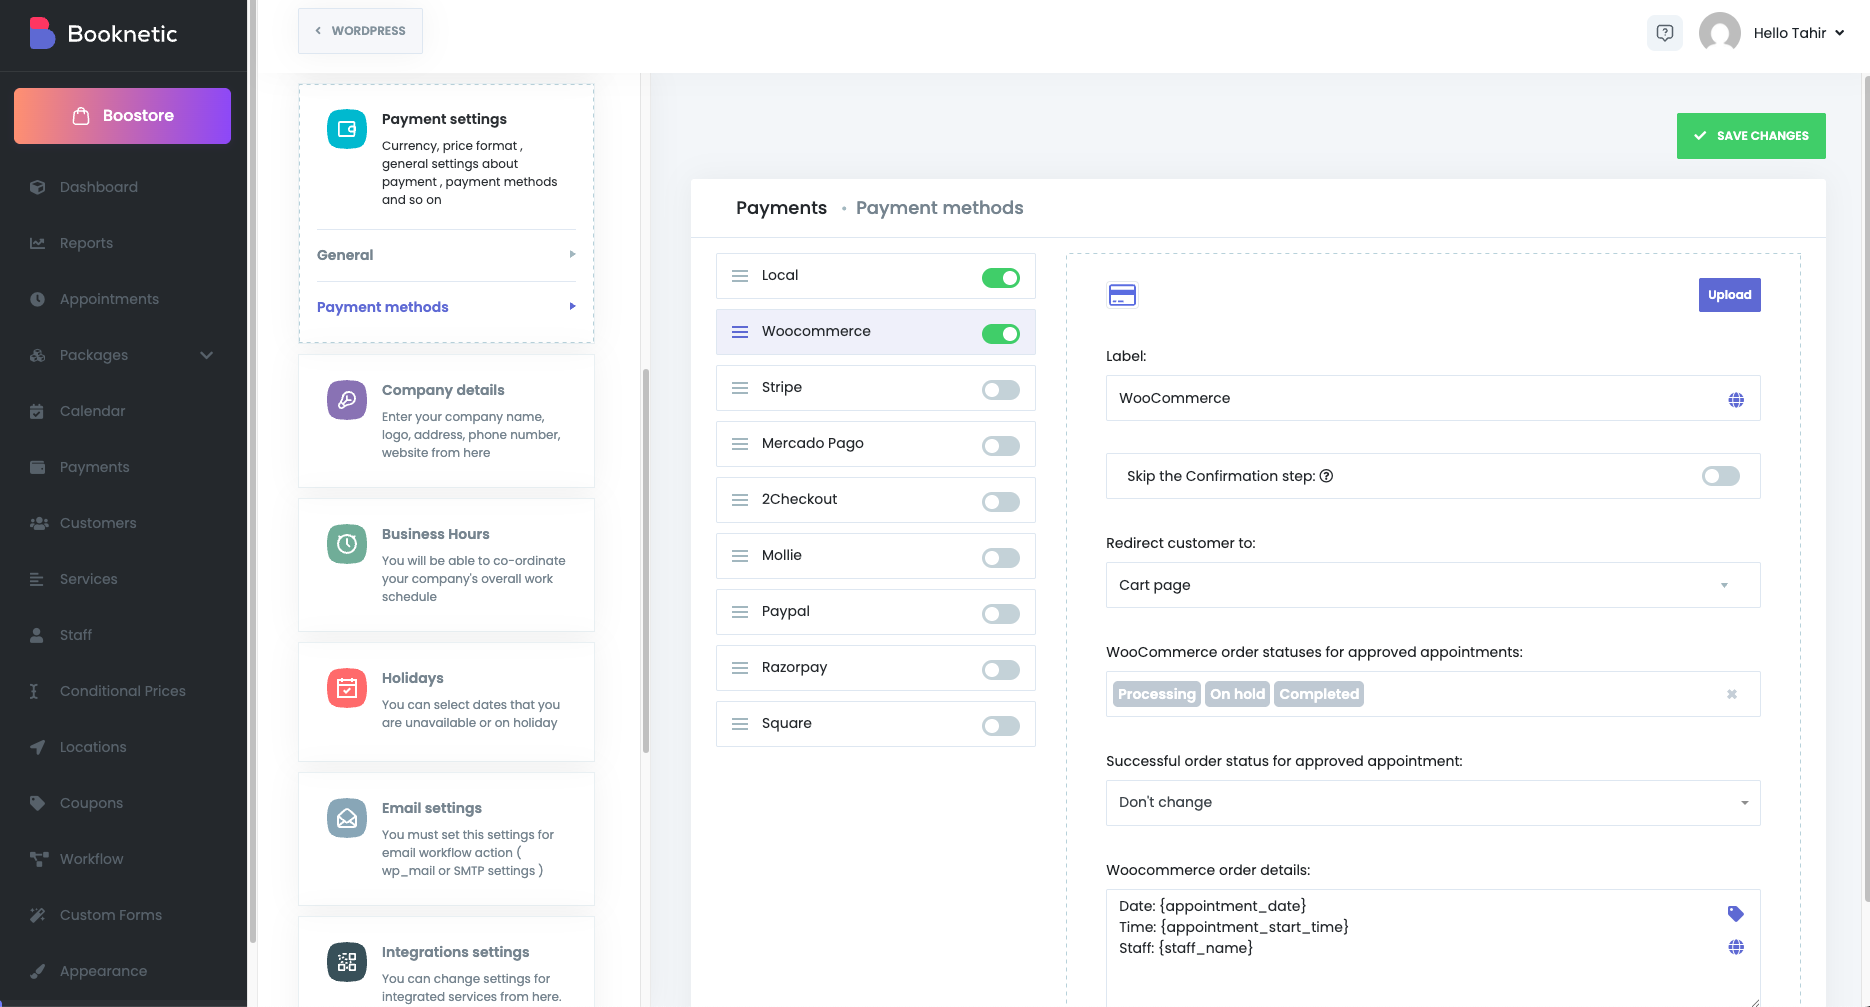
Task: Open the order statuses multi-select field
Action: click(x=1433, y=694)
